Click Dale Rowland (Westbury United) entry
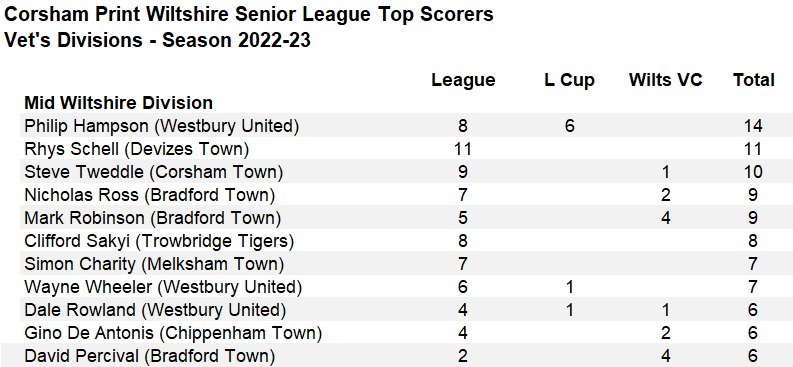 pyautogui.click(x=155, y=309)
